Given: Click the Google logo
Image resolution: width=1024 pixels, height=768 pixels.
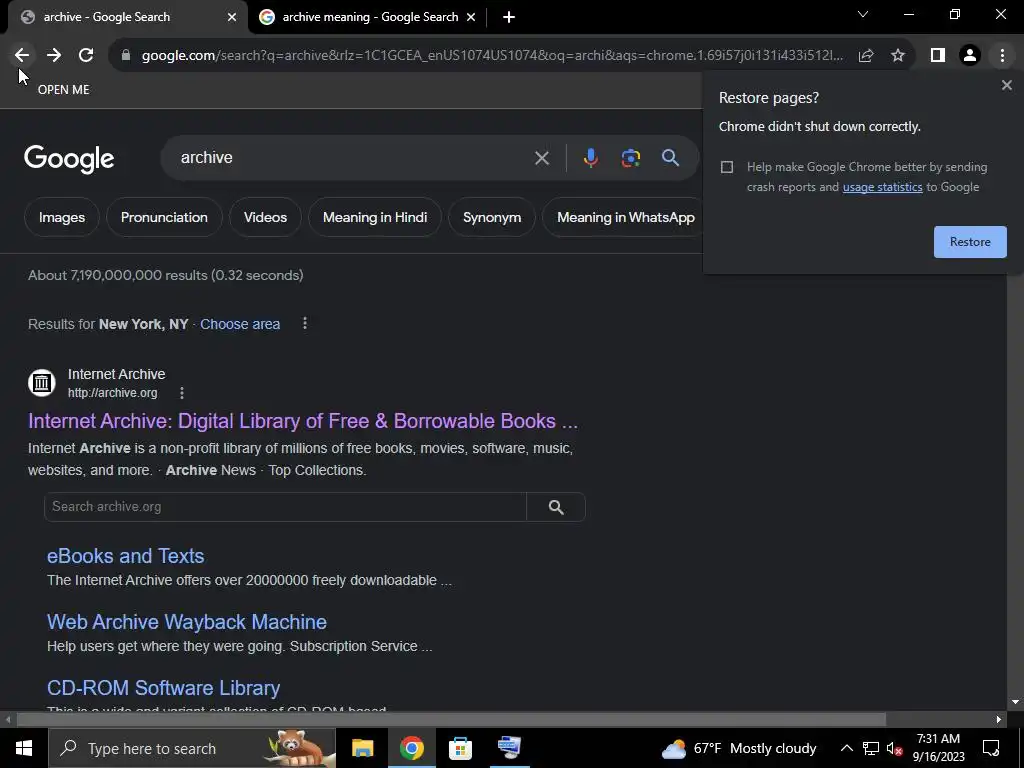Looking at the screenshot, I should (69, 159).
